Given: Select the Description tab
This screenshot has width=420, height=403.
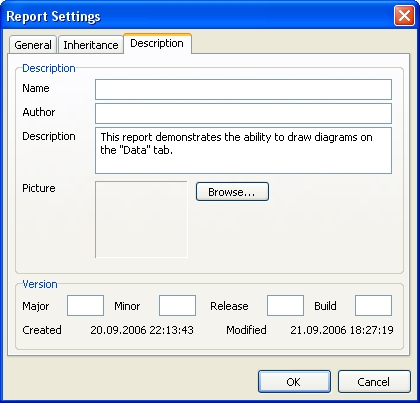Looking at the screenshot, I should click(157, 43).
